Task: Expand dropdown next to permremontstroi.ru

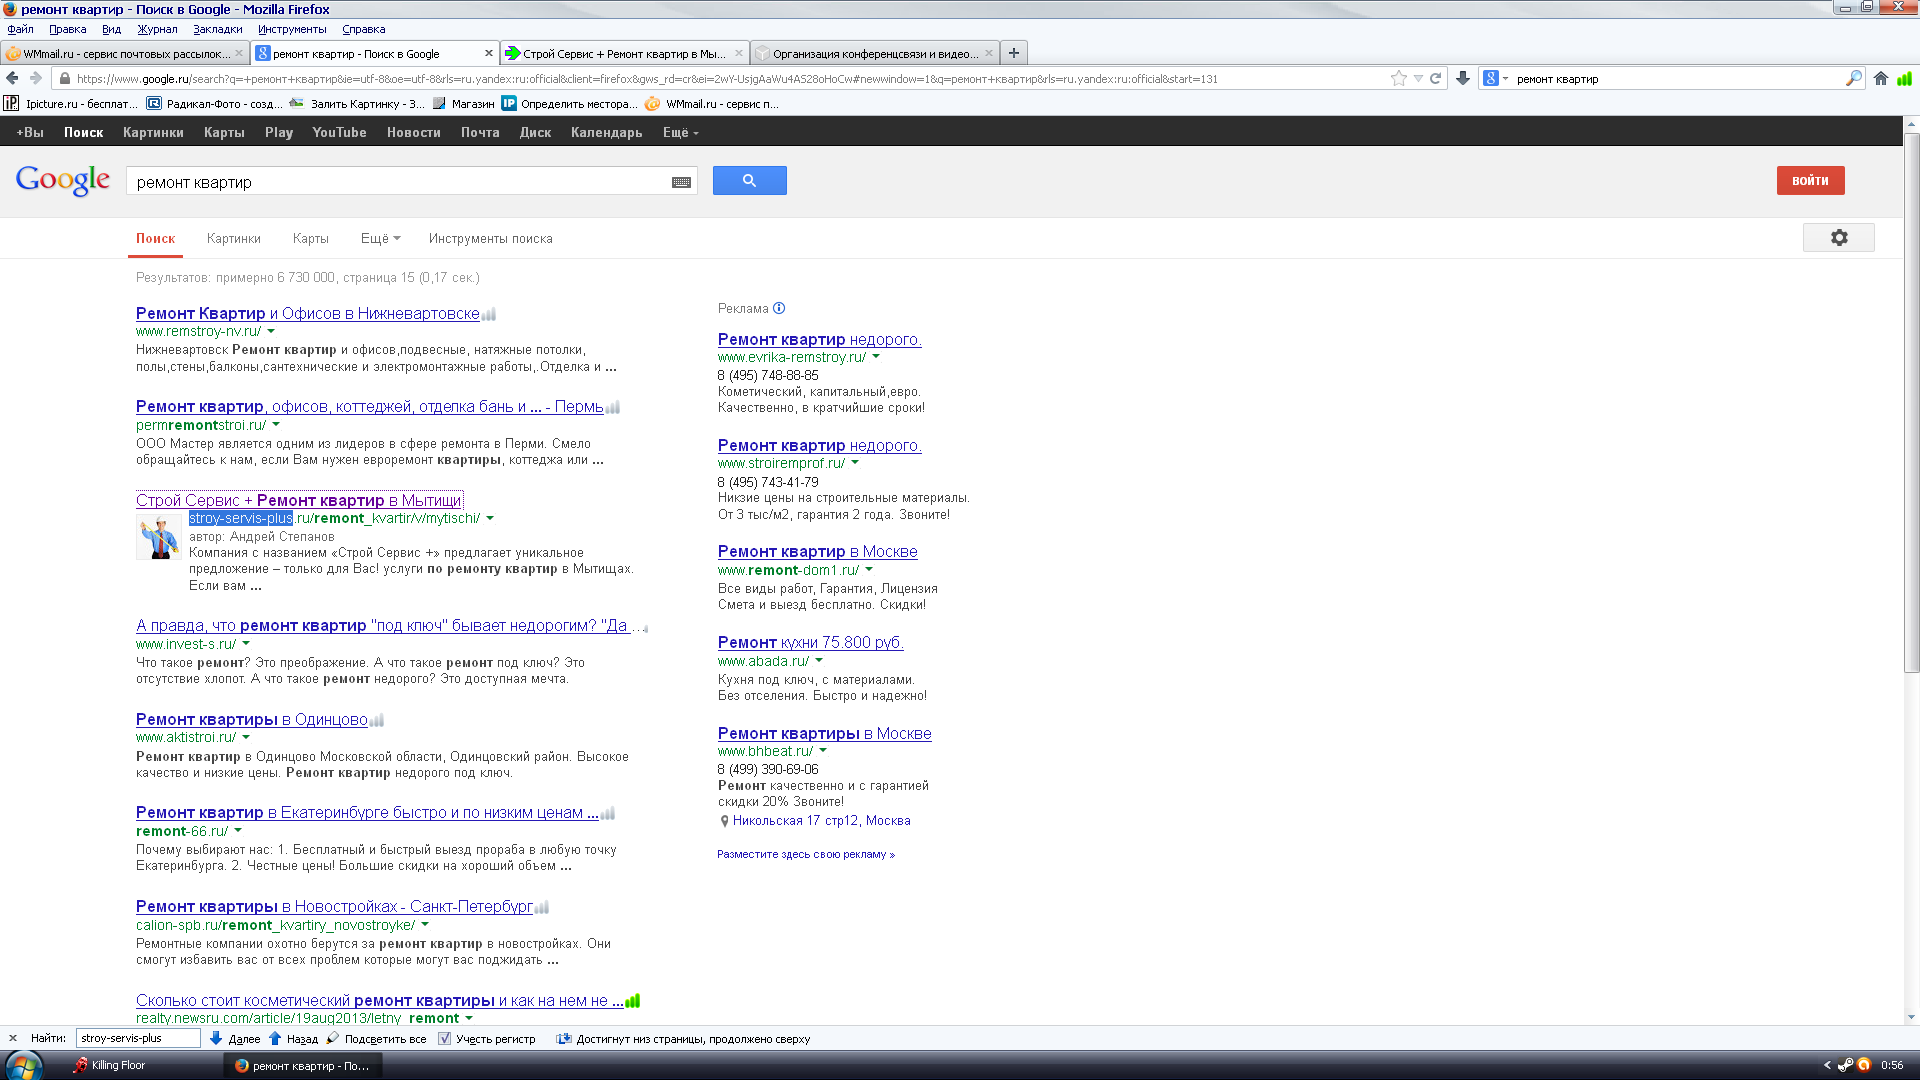Action: click(276, 425)
